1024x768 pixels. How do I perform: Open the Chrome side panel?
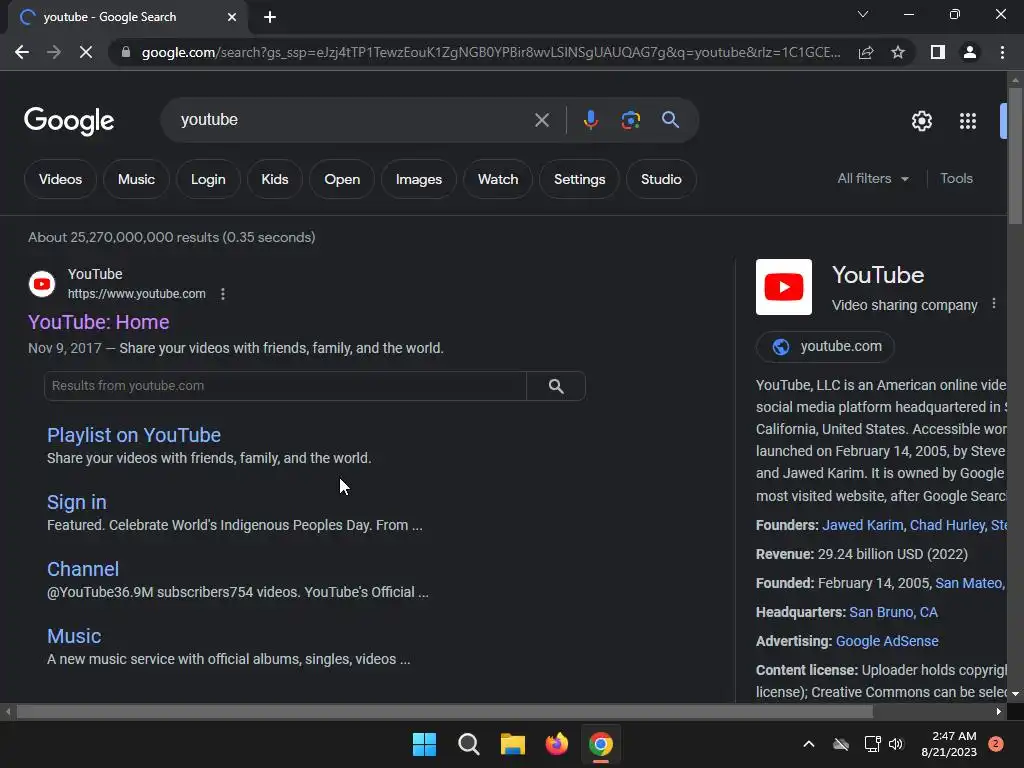[x=938, y=52]
